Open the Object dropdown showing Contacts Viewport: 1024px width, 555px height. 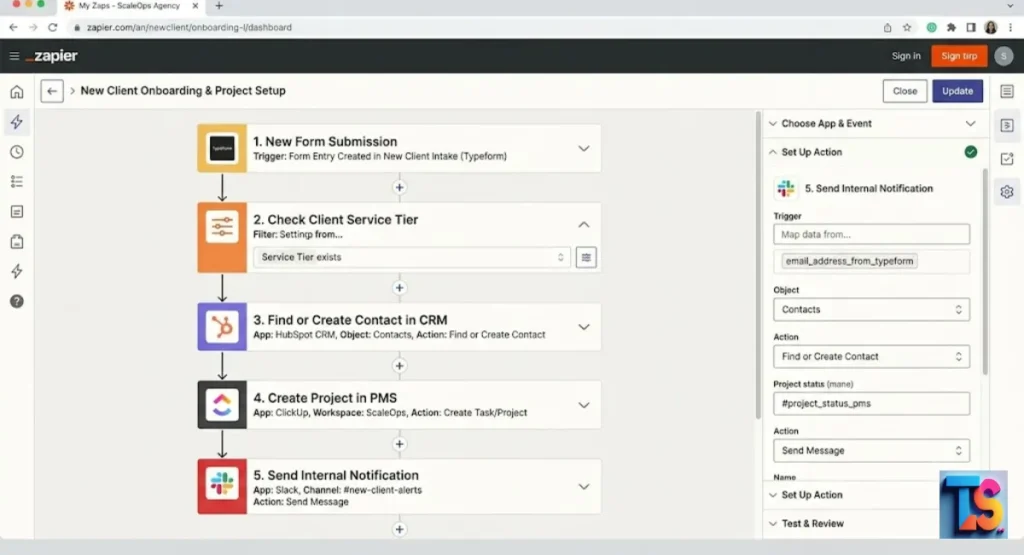(x=871, y=309)
